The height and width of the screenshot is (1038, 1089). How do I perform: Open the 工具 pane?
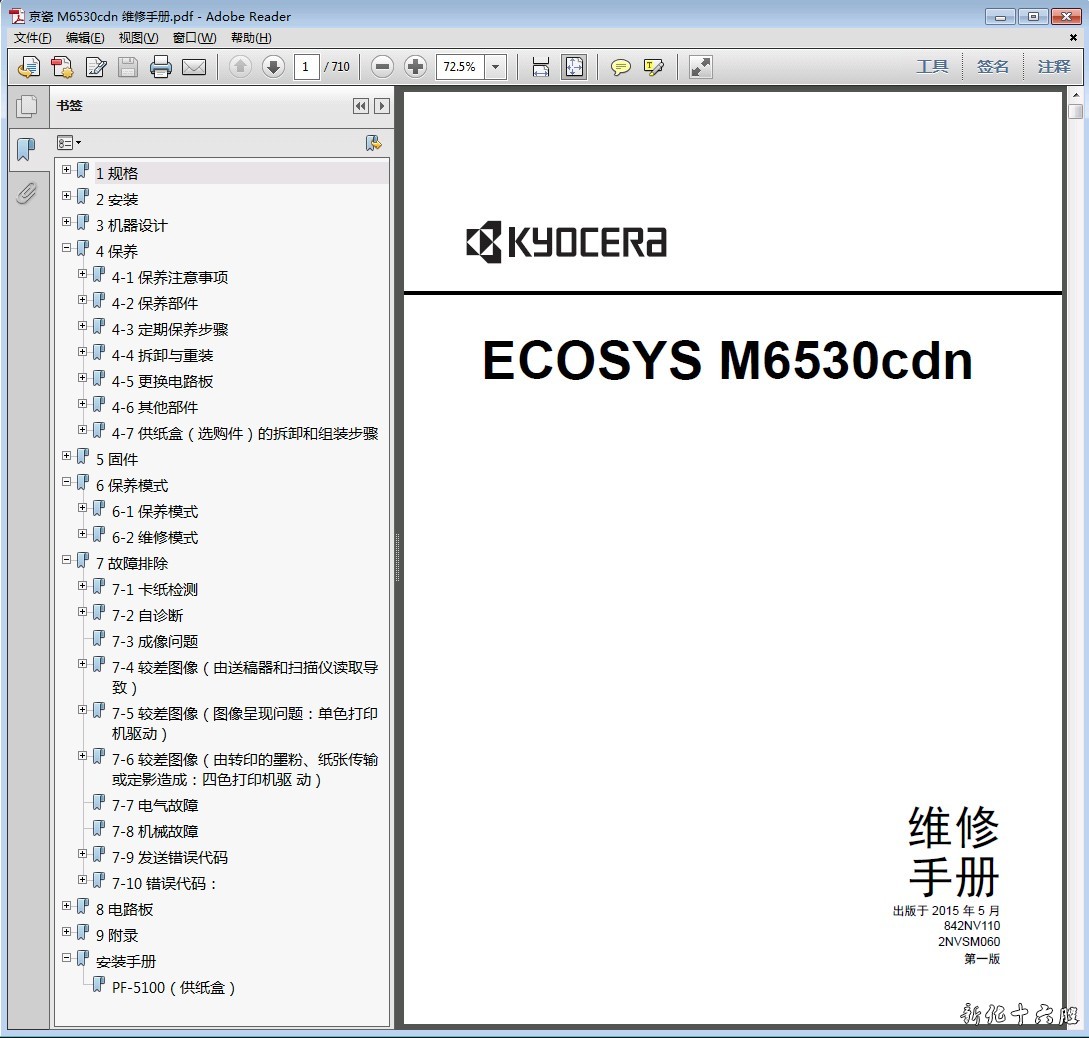coord(932,67)
